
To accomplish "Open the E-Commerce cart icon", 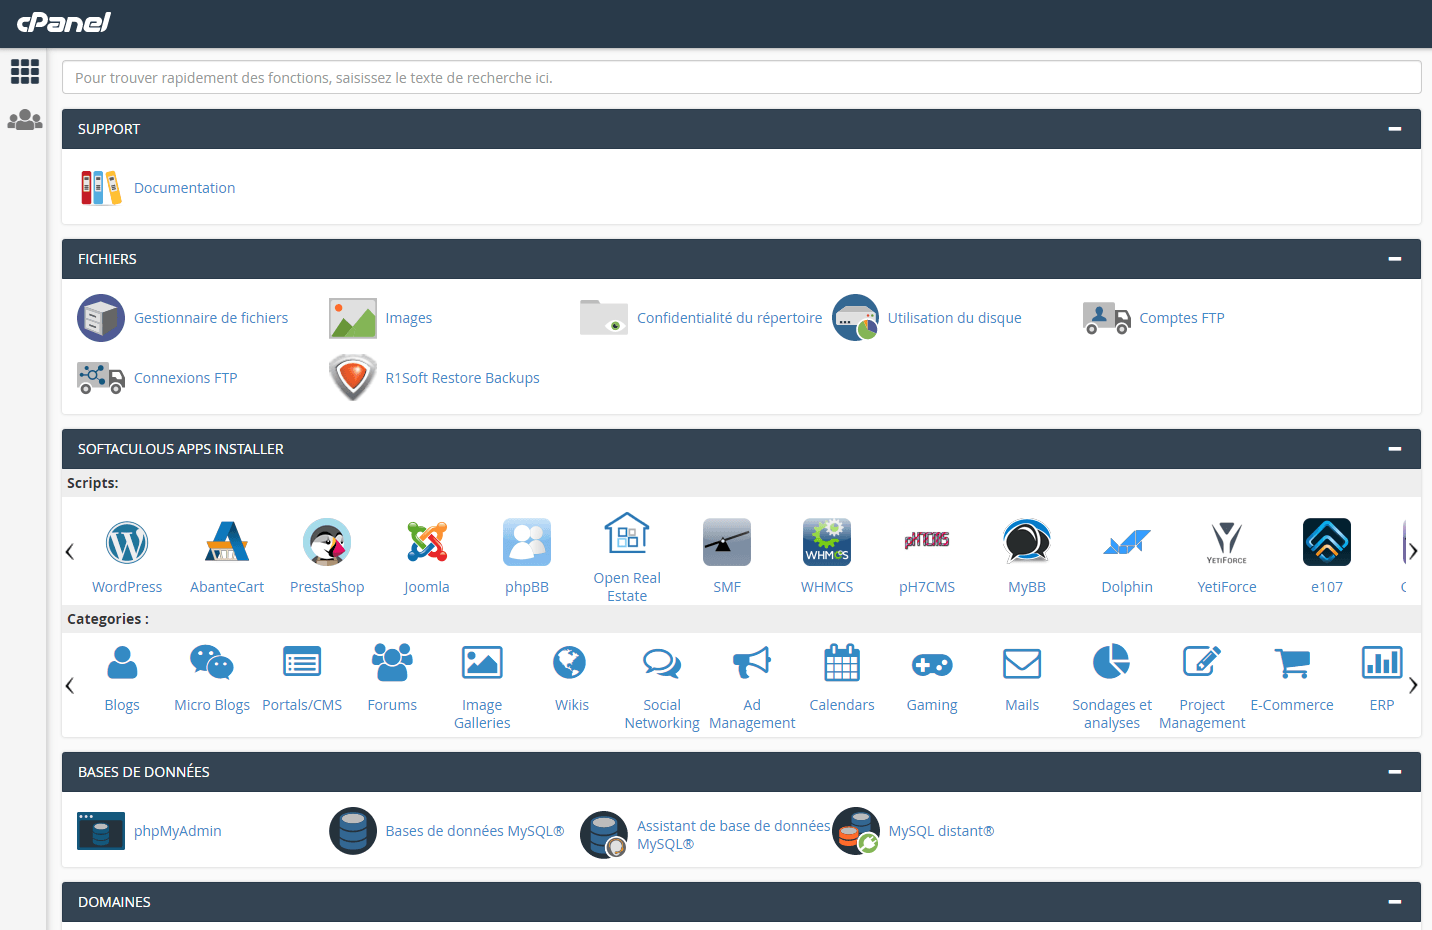I will click(x=1292, y=662).
